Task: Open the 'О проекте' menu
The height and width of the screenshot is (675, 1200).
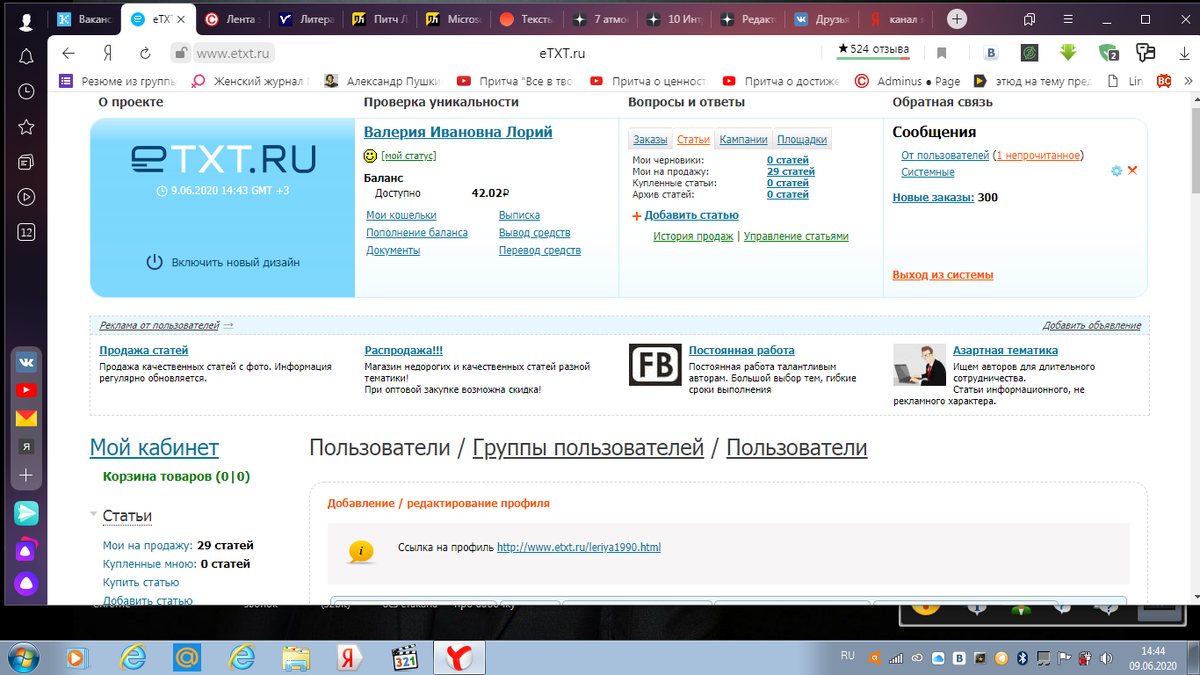Action: [x=131, y=102]
